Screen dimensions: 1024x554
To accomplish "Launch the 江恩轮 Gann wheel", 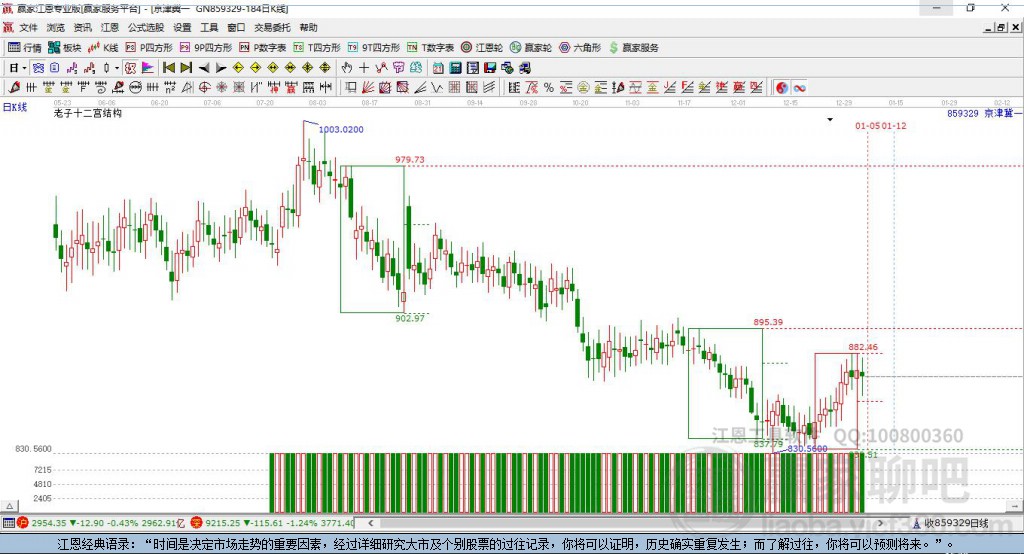I will pos(482,48).
